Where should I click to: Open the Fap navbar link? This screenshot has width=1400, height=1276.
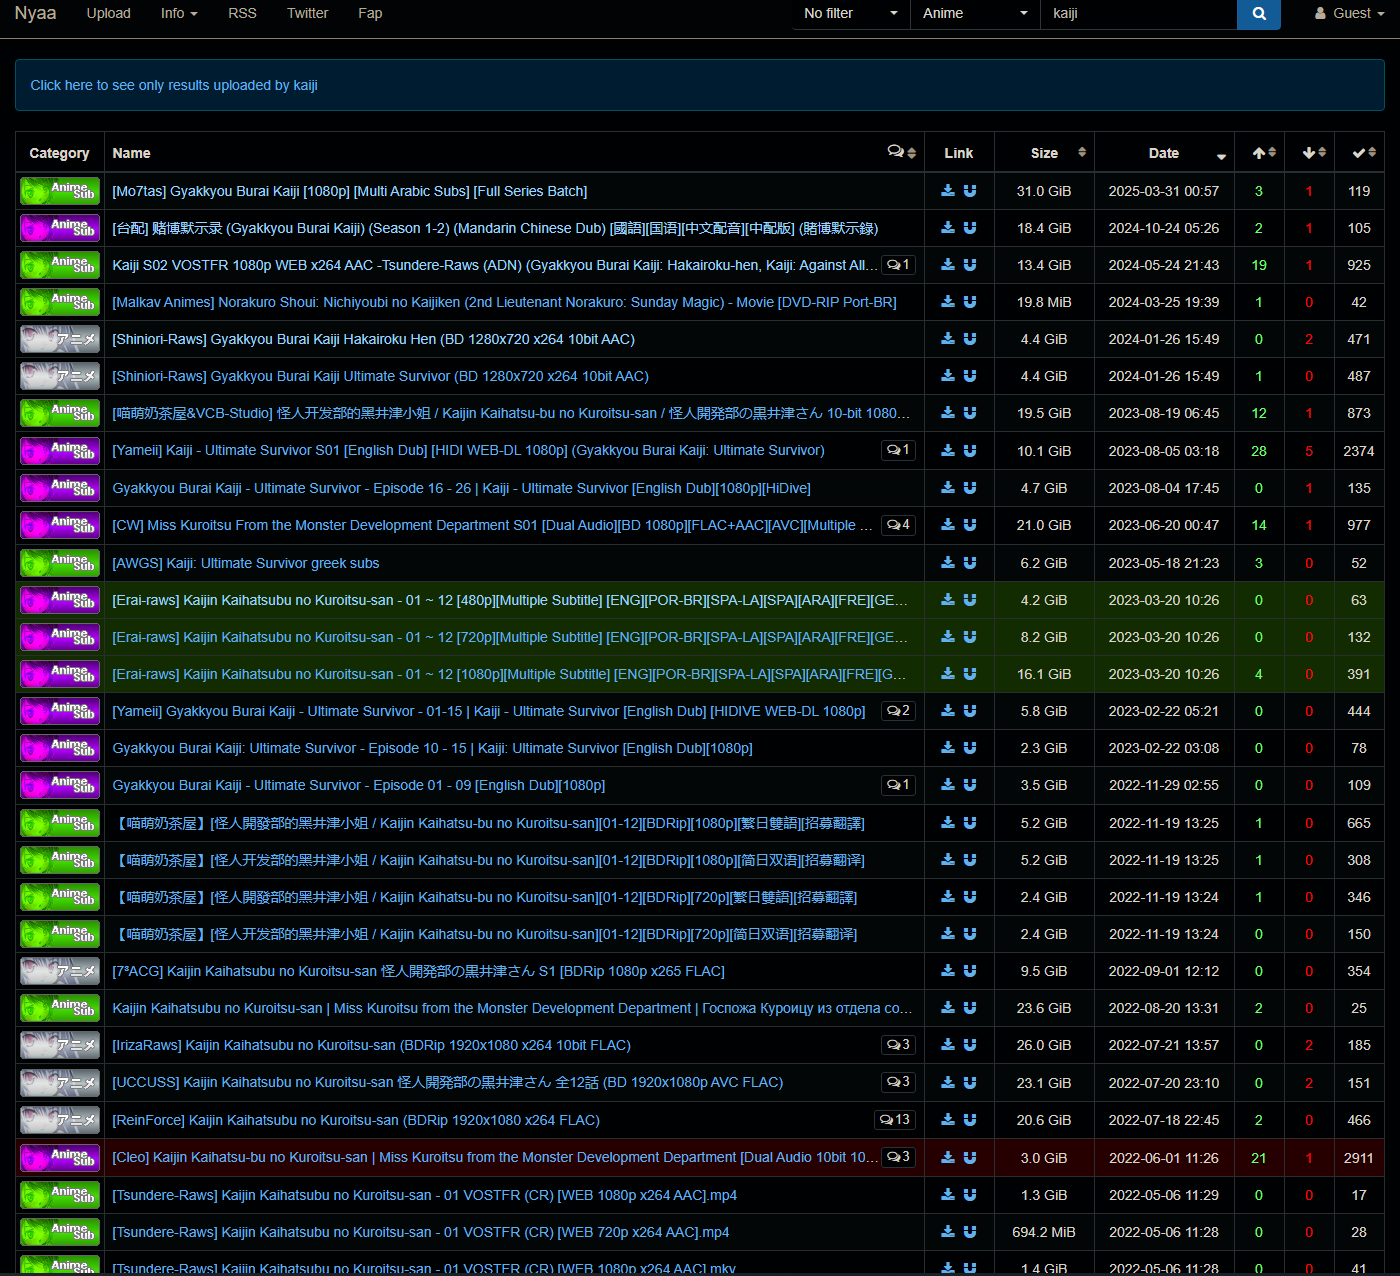(x=370, y=14)
